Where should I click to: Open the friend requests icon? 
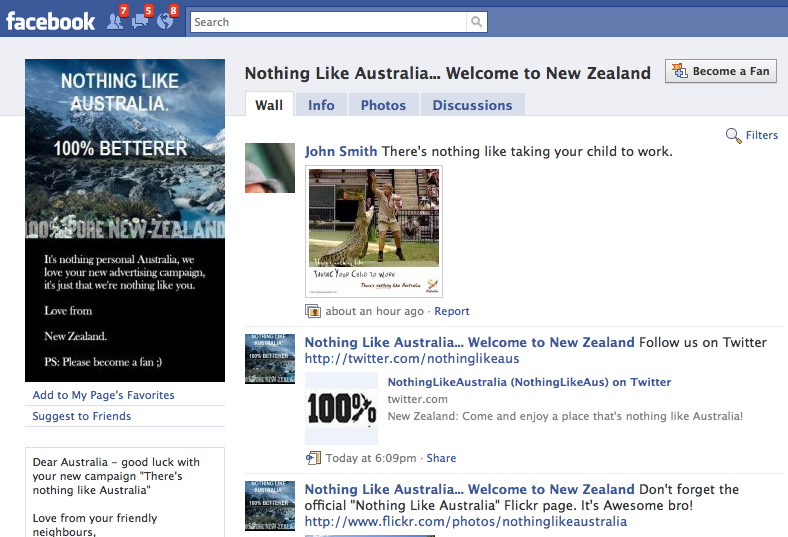(116, 21)
